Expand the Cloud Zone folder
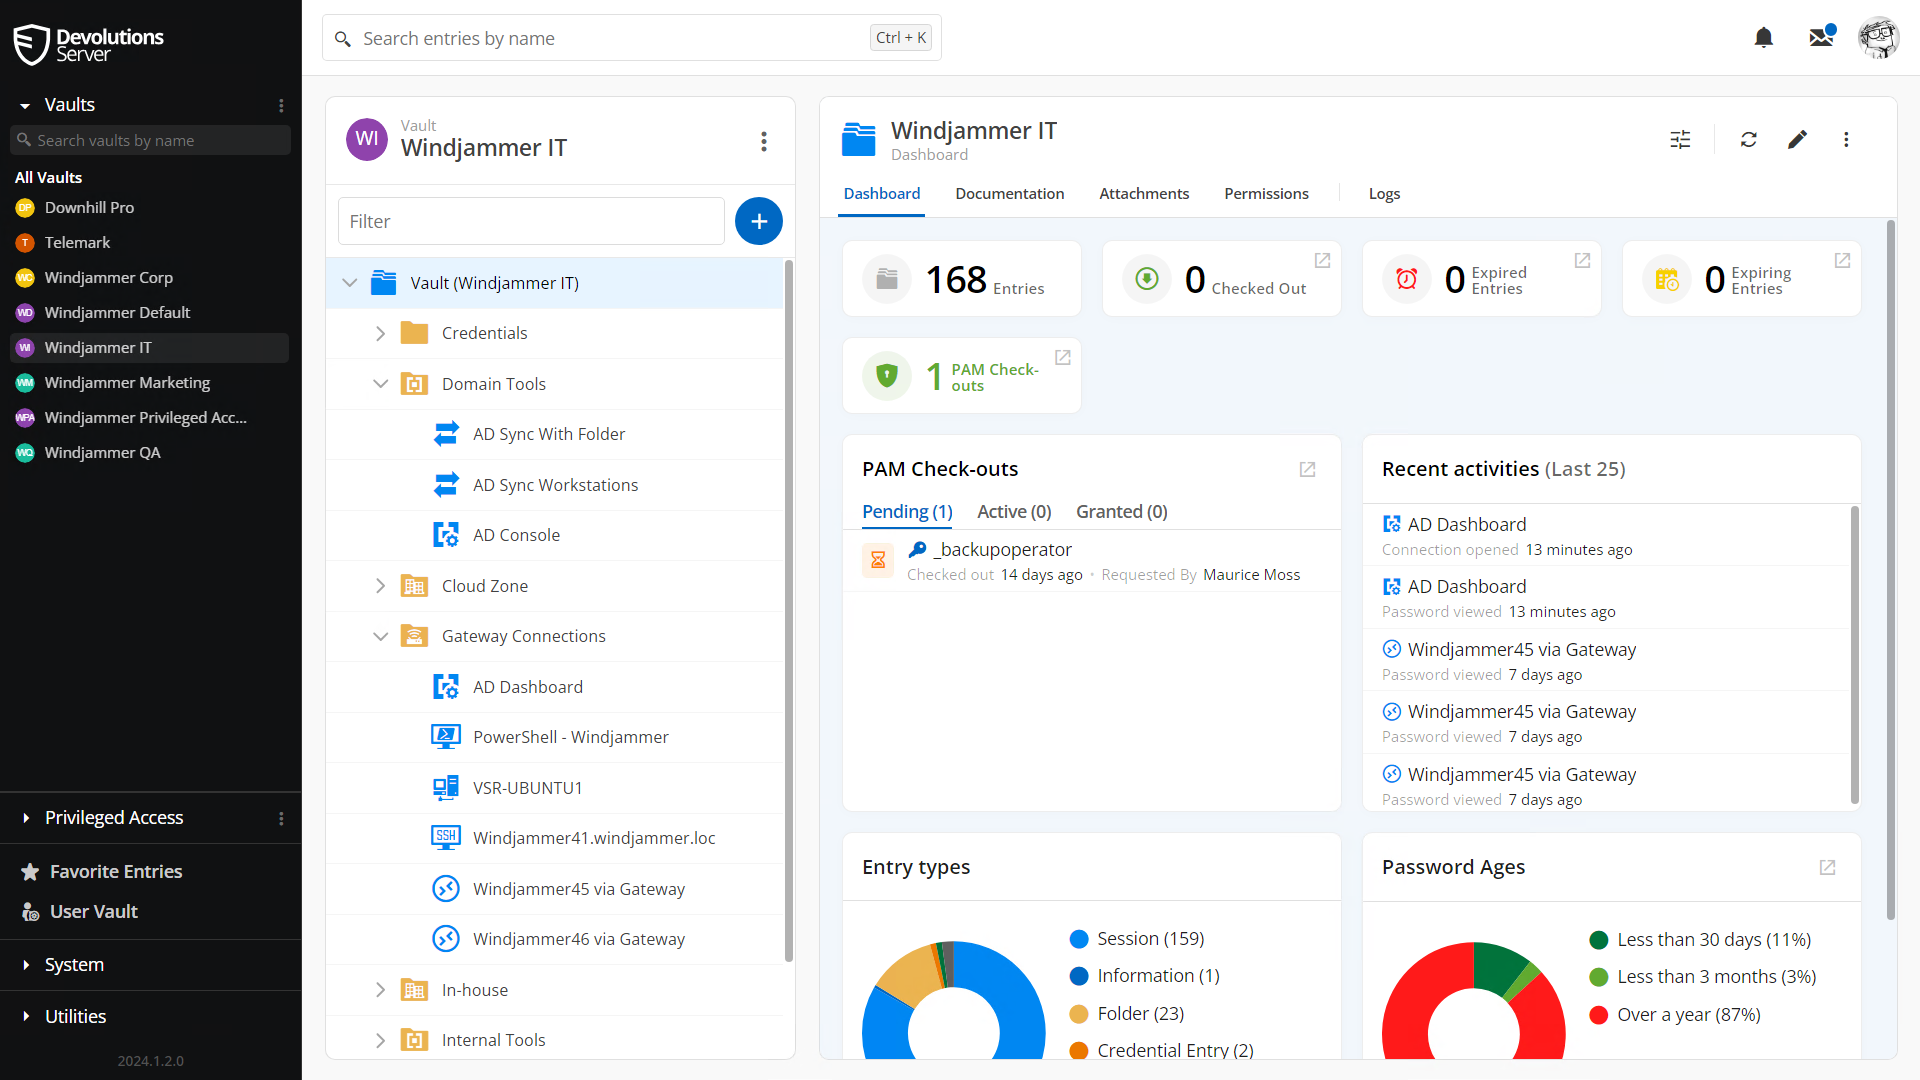This screenshot has height=1080, width=1920. pyautogui.click(x=380, y=586)
